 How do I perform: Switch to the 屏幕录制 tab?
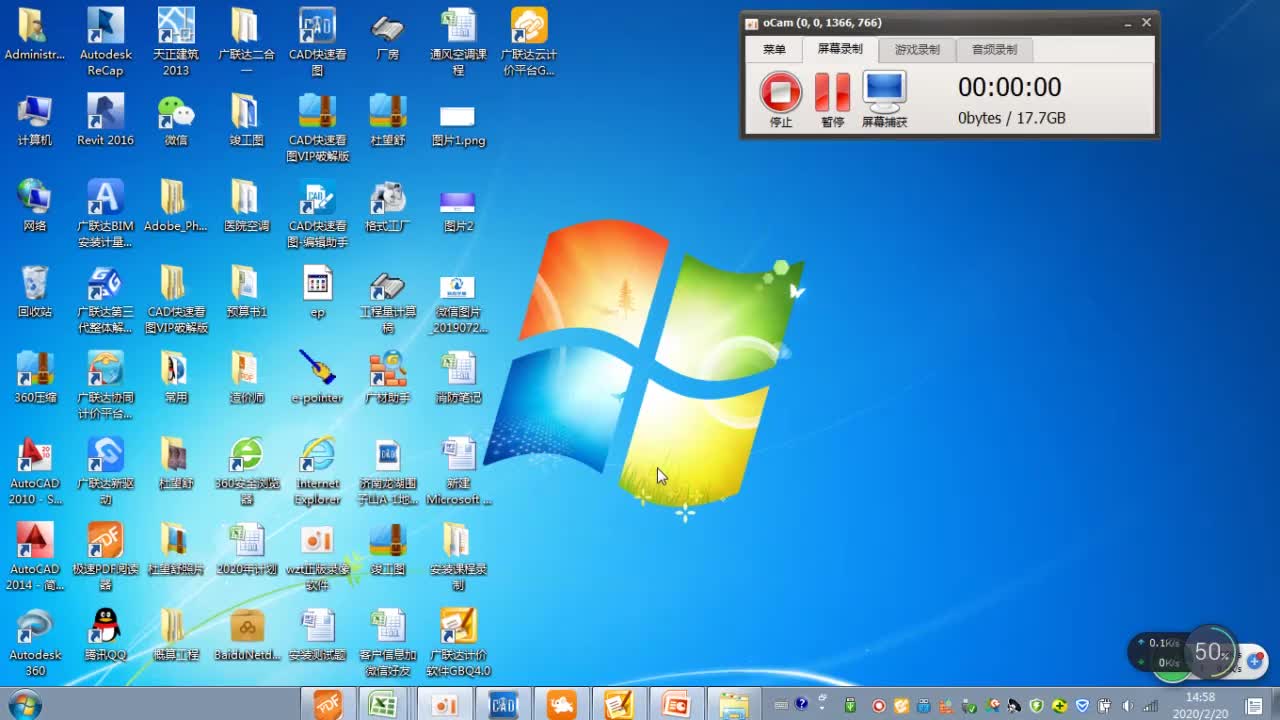click(x=840, y=49)
